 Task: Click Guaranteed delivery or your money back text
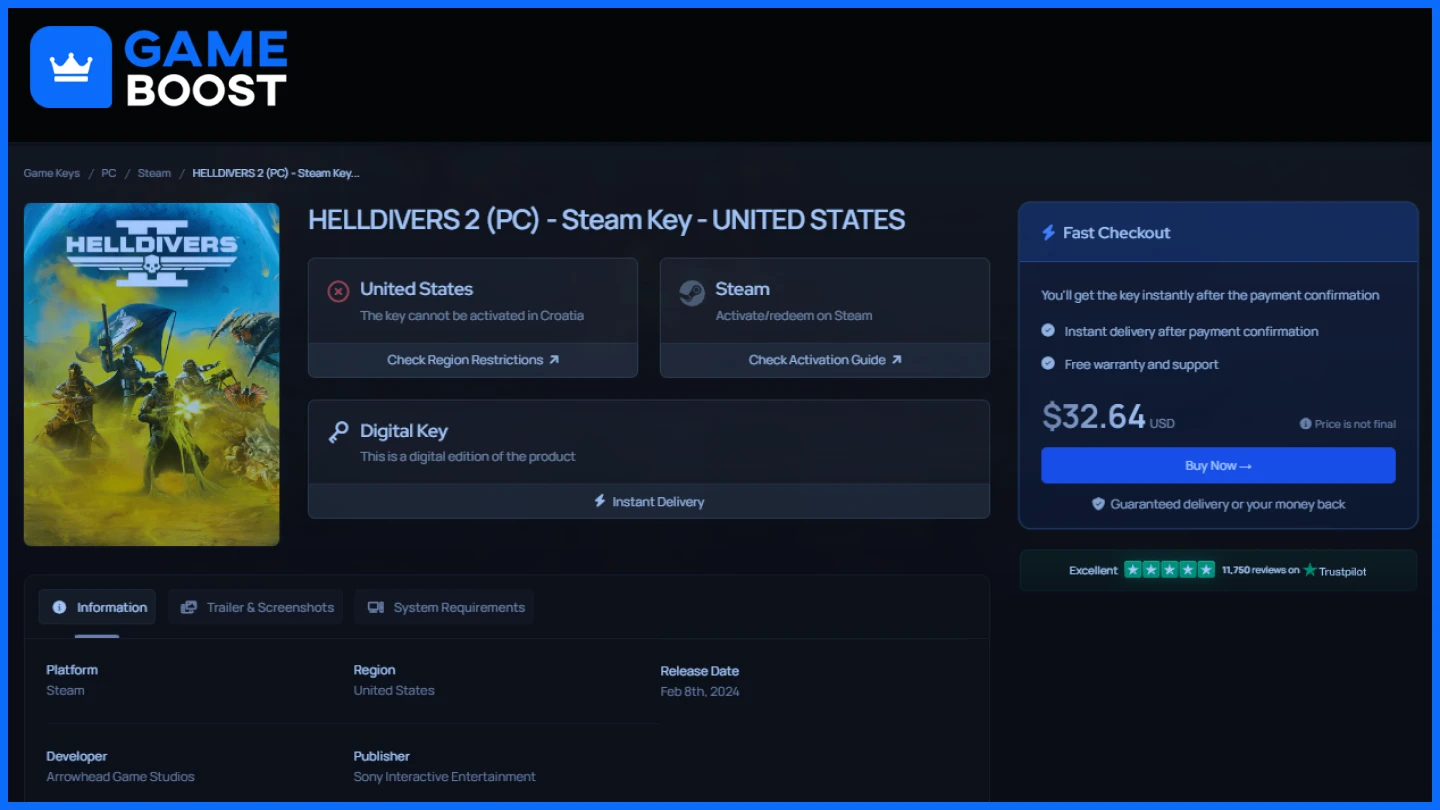(x=1228, y=504)
